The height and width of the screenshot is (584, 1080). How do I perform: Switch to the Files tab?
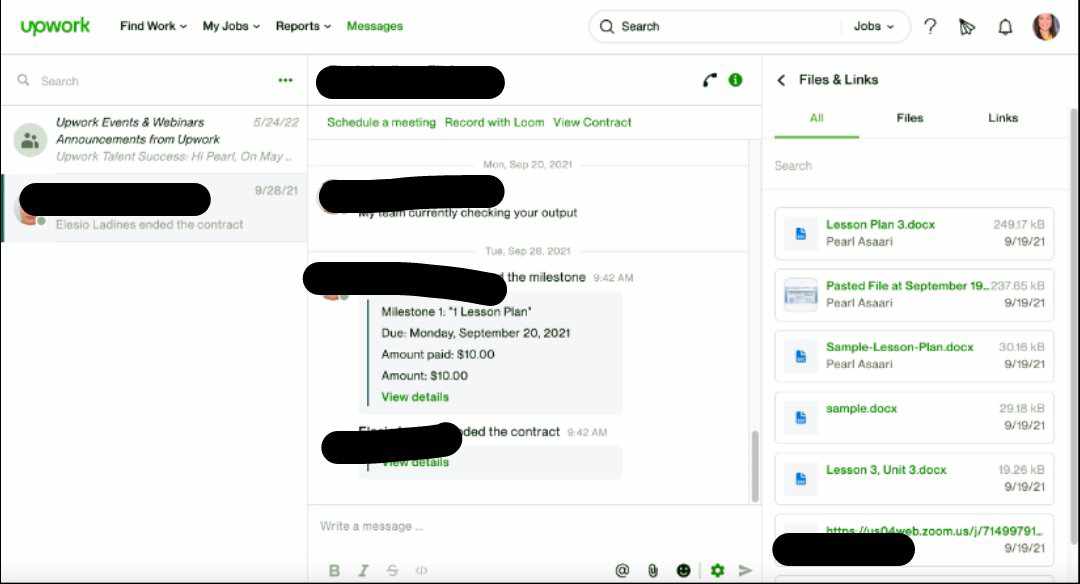coord(909,118)
